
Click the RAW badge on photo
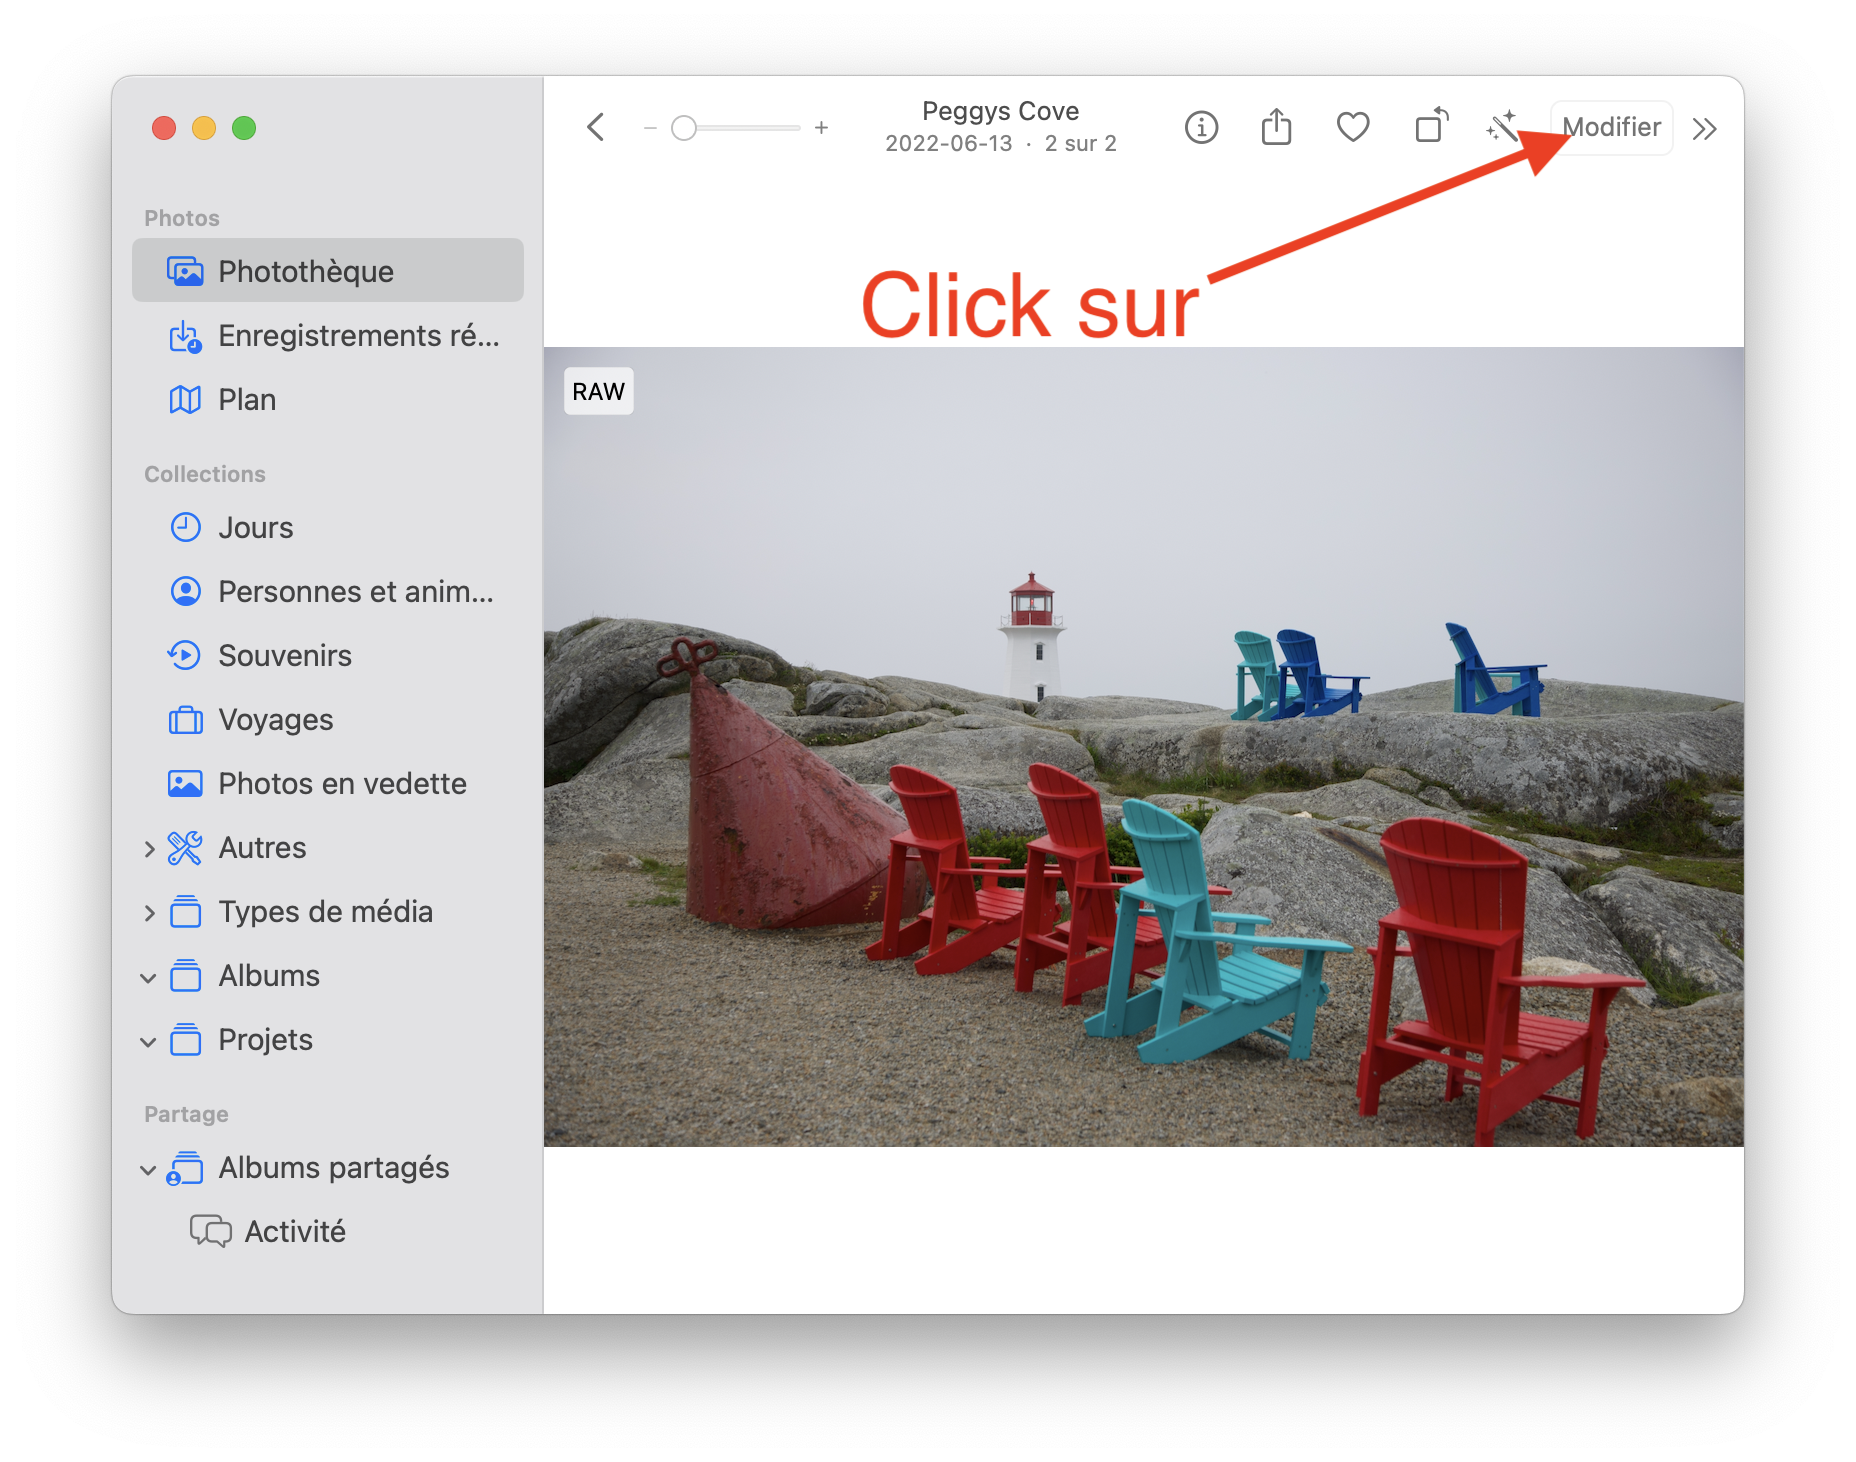point(598,392)
